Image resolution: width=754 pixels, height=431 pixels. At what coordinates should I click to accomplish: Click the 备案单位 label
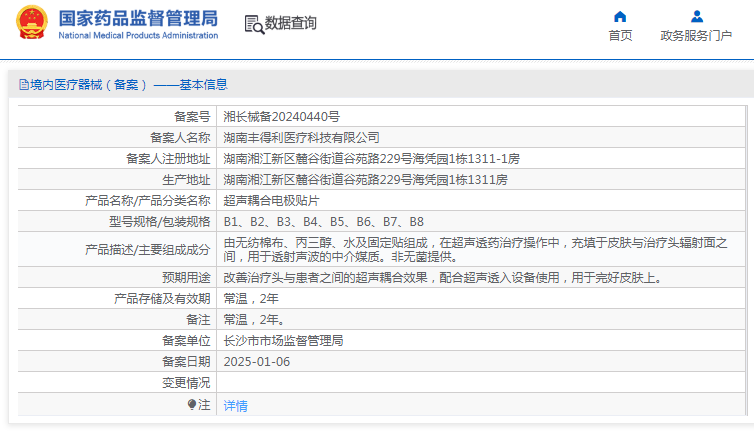[x=186, y=341]
